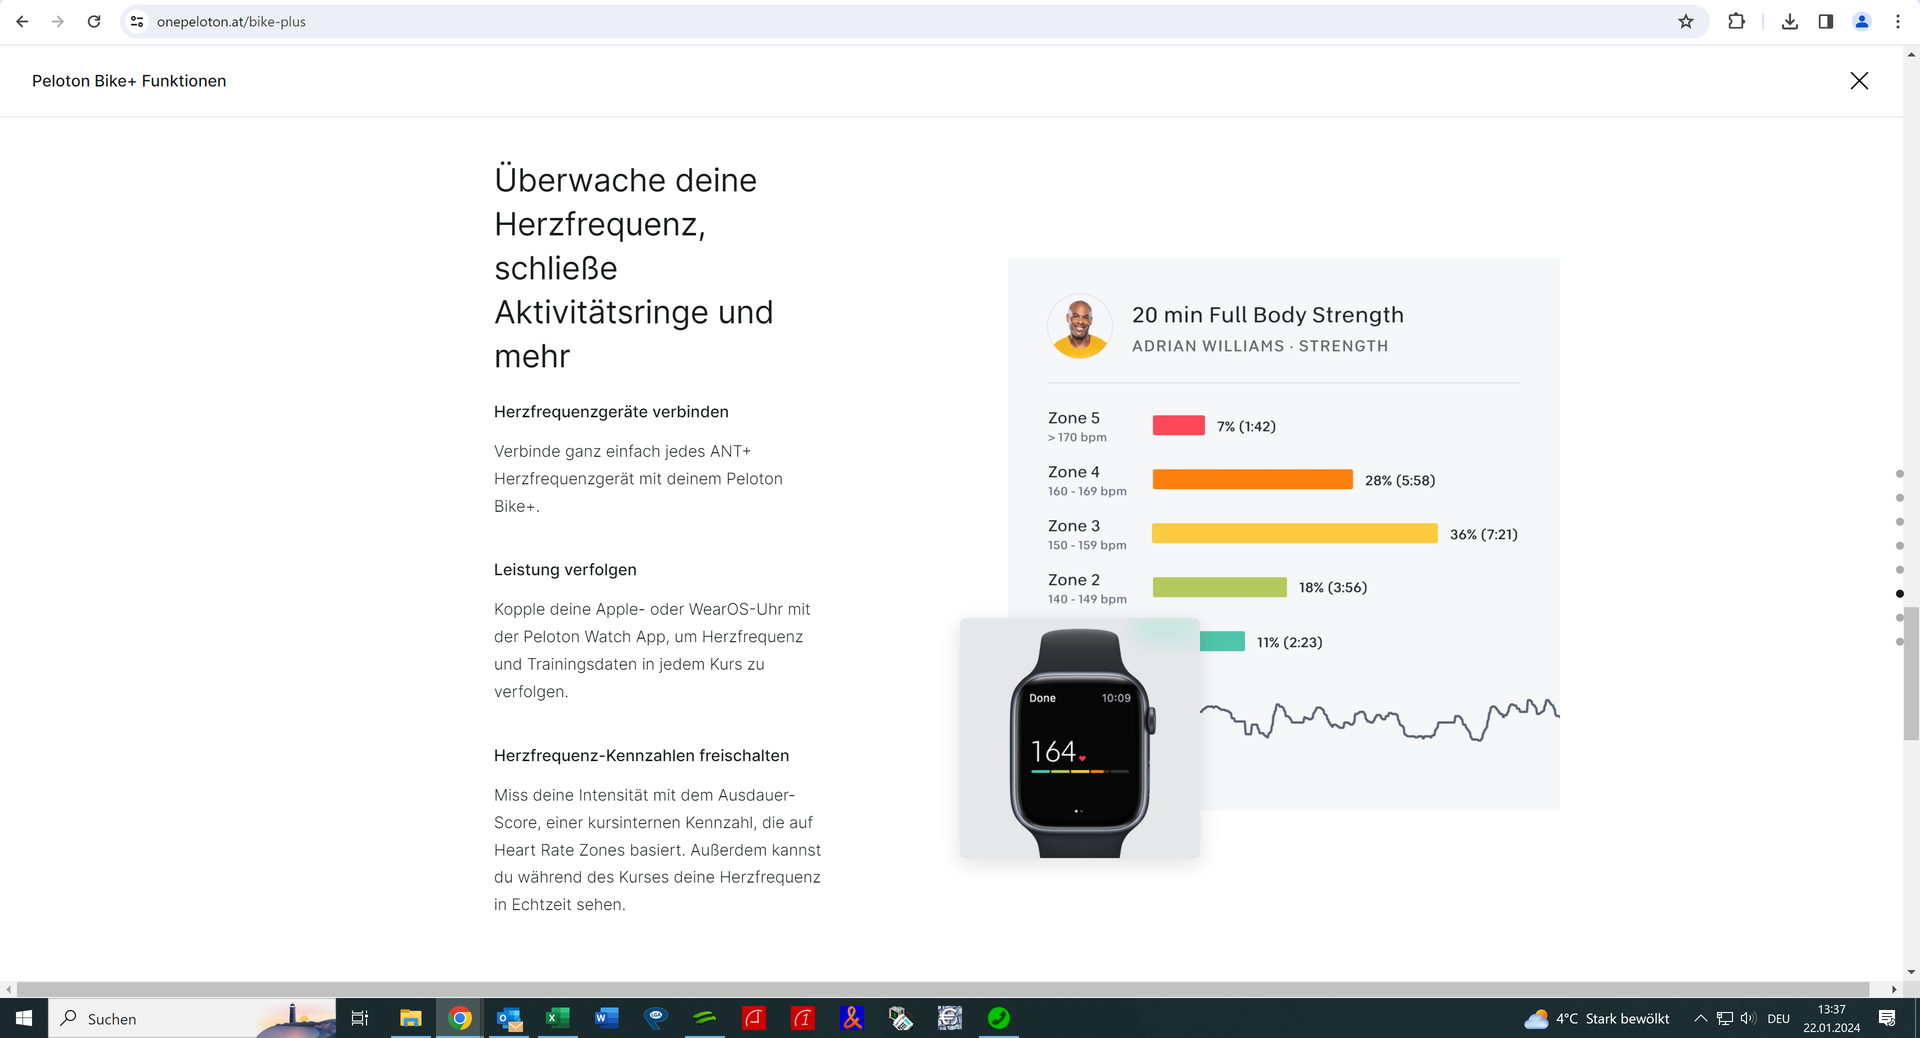
Task: Open network settings from system tray
Action: [1725, 1018]
